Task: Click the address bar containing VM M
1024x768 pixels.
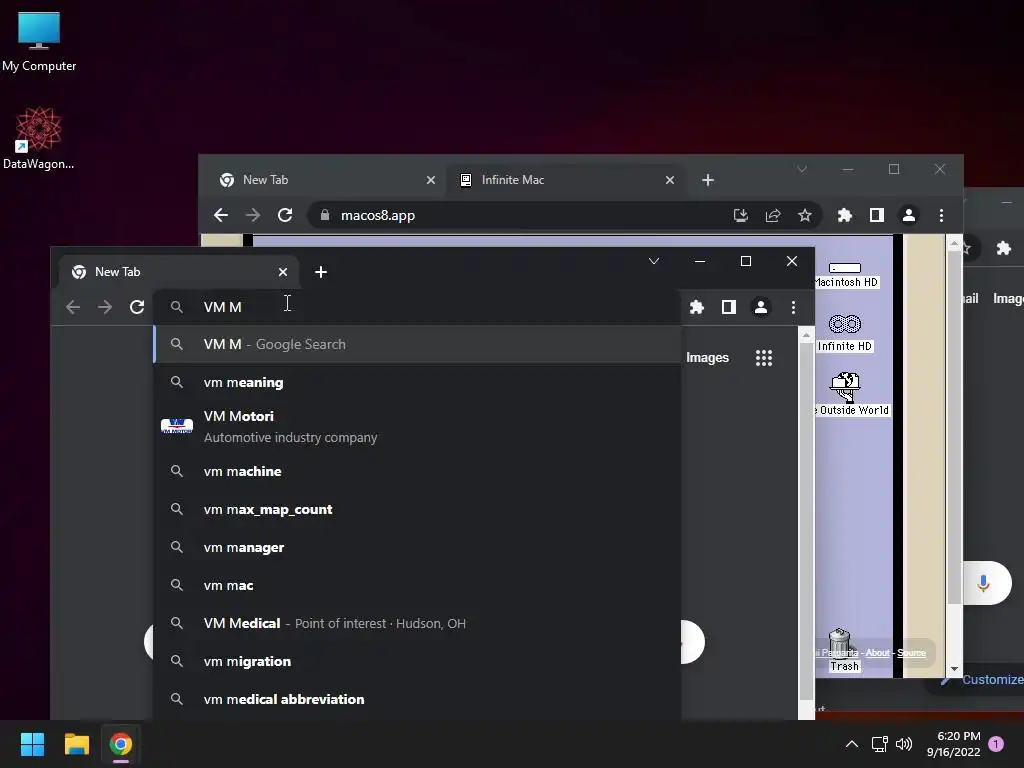Action: [x=418, y=307]
